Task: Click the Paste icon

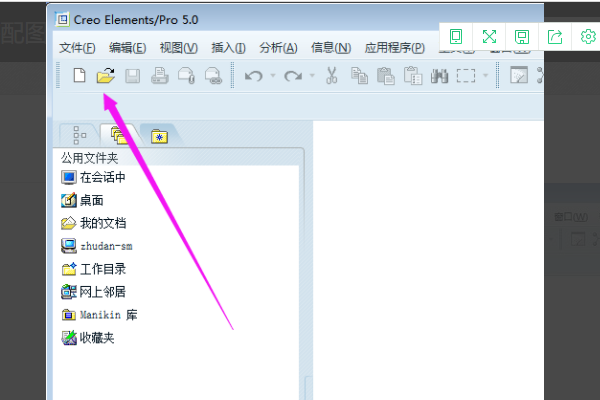Action: click(x=386, y=75)
